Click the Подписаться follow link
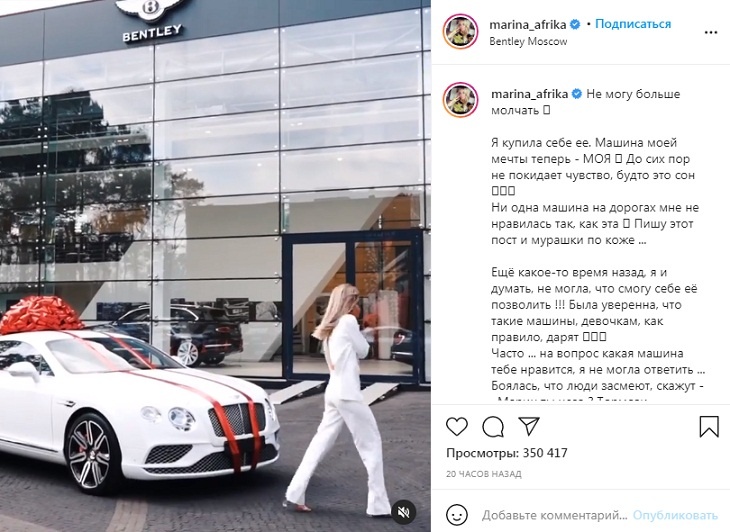This screenshot has width=730, height=532. [633, 24]
